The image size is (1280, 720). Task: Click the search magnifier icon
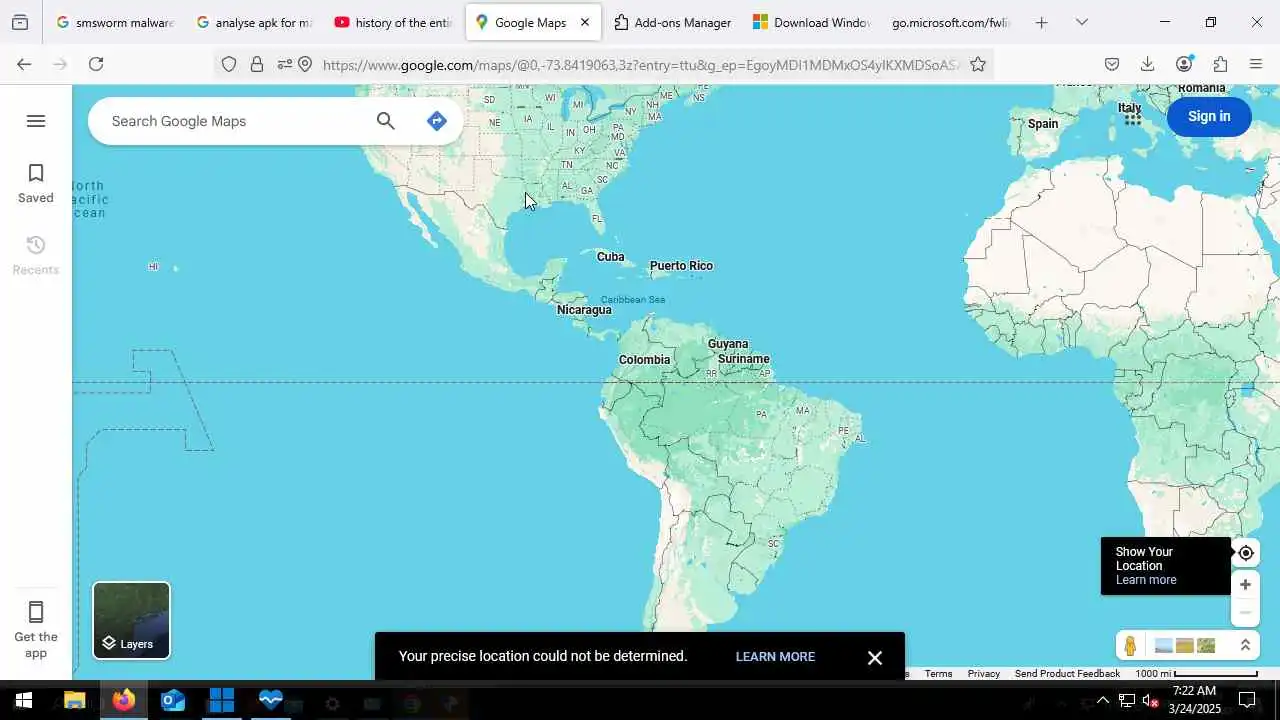click(x=386, y=121)
